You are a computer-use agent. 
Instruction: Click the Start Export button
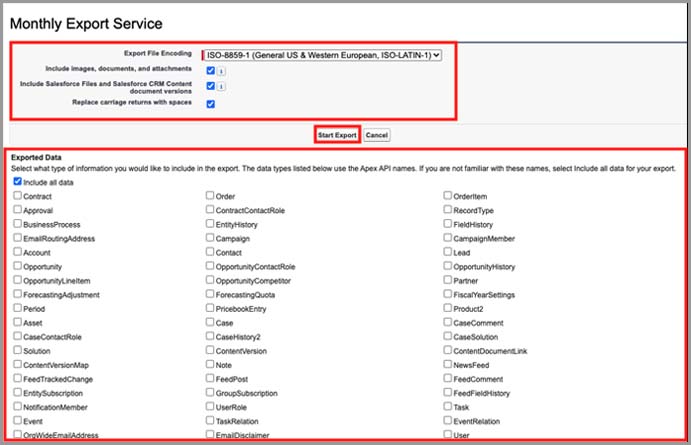336,134
